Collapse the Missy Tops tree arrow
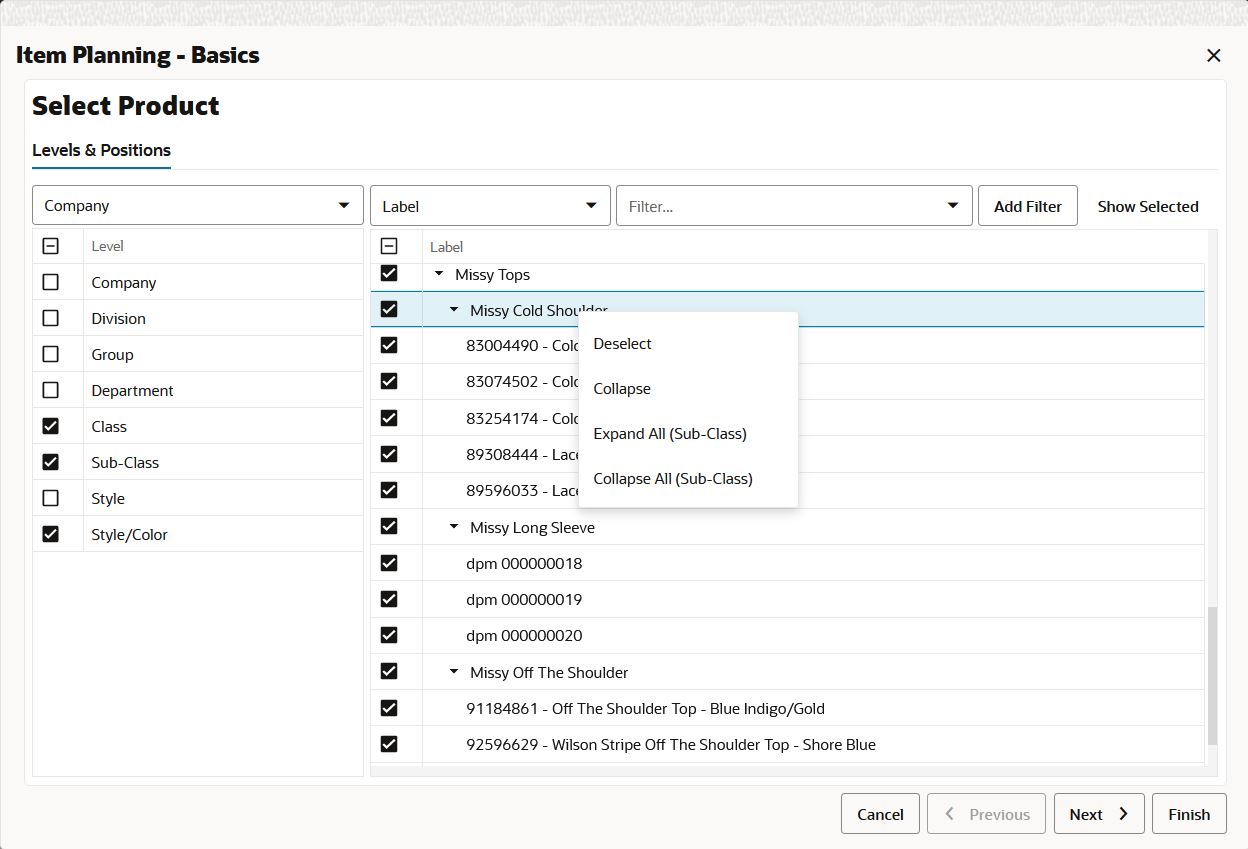Viewport: 1248px width, 849px height. (x=439, y=274)
